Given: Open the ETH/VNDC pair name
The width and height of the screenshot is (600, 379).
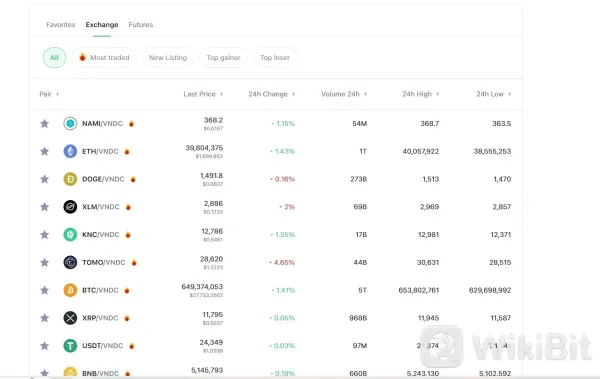Looking at the screenshot, I should pyautogui.click(x=100, y=151).
